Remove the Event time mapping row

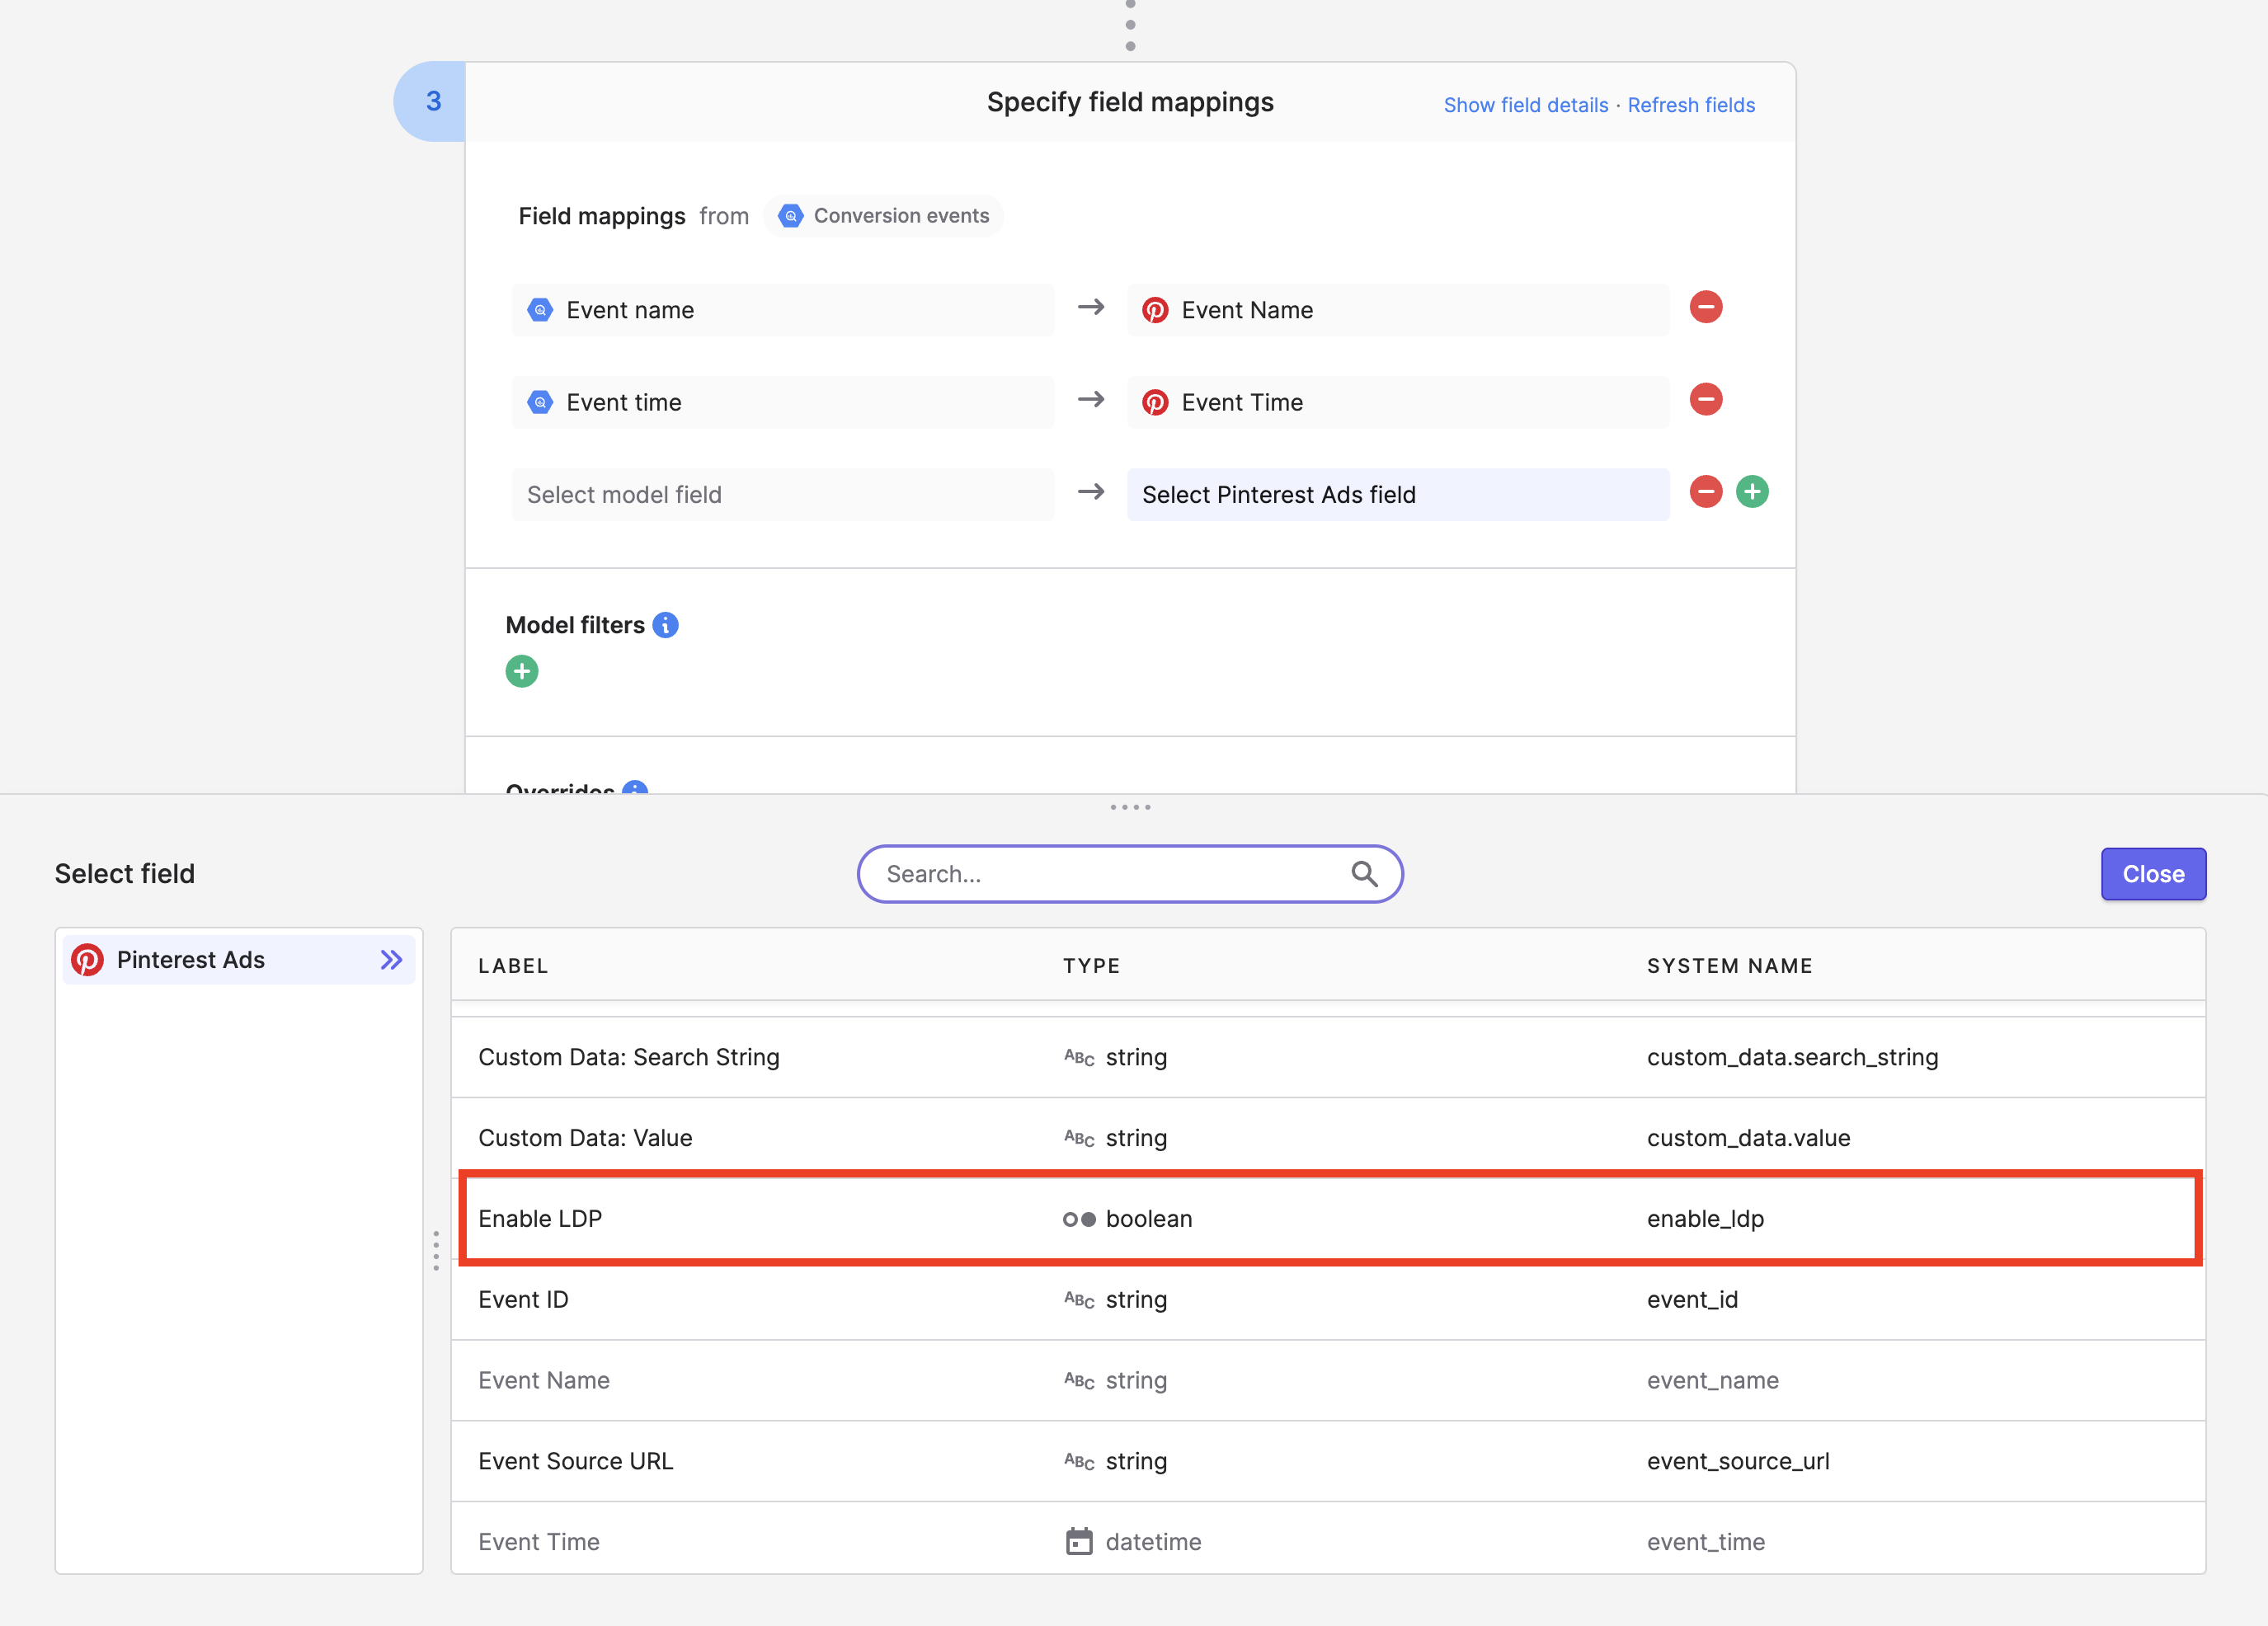(x=1705, y=399)
